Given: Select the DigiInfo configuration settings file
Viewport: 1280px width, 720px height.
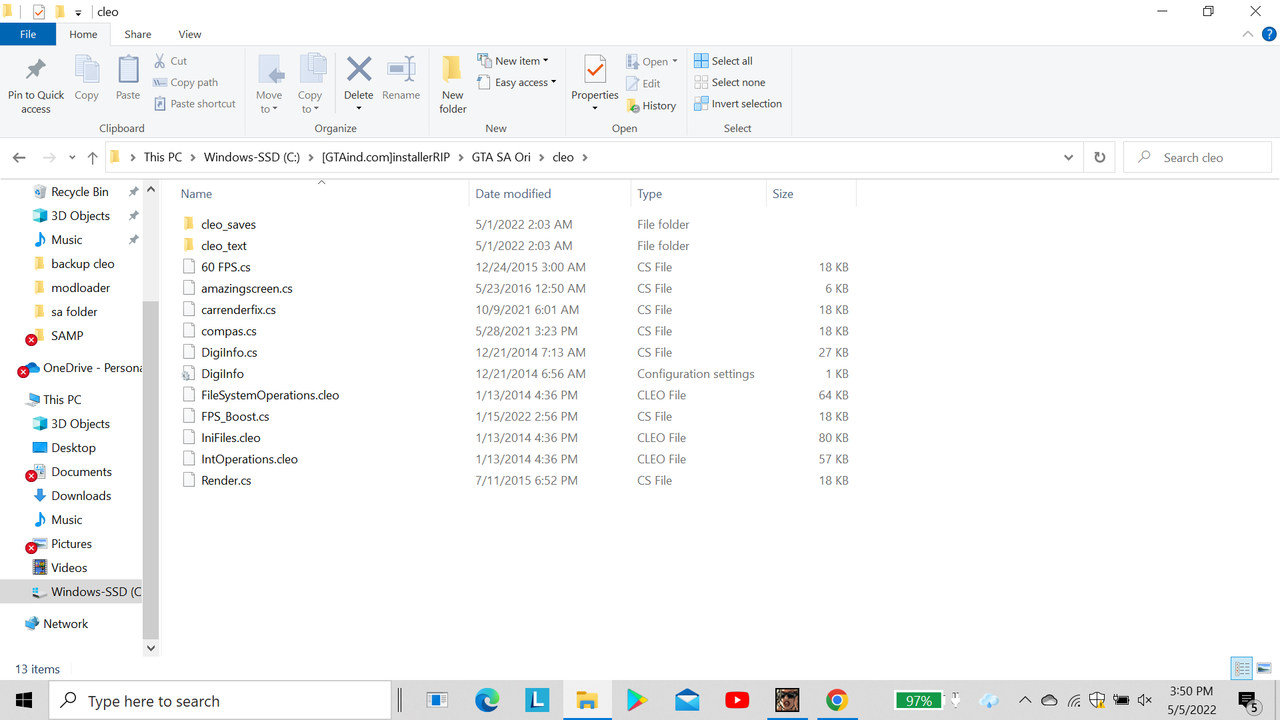Looking at the screenshot, I should pyautogui.click(x=222, y=374).
